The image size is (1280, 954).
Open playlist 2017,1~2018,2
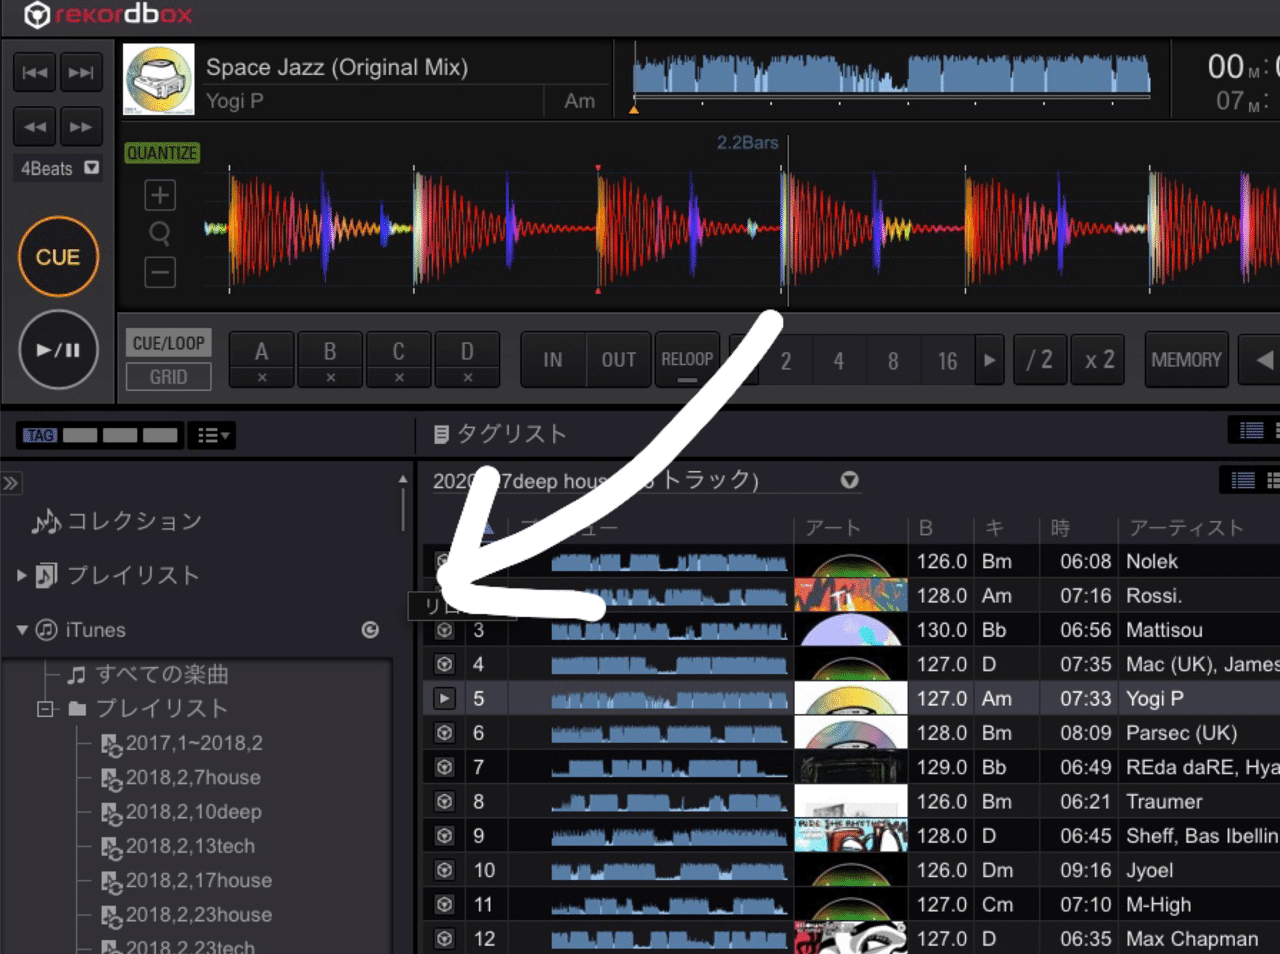[x=182, y=743]
